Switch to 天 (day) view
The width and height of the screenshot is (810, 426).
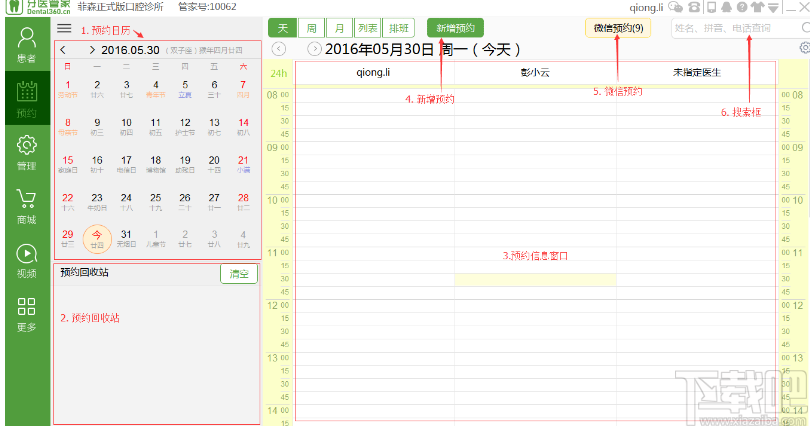tap(283, 28)
